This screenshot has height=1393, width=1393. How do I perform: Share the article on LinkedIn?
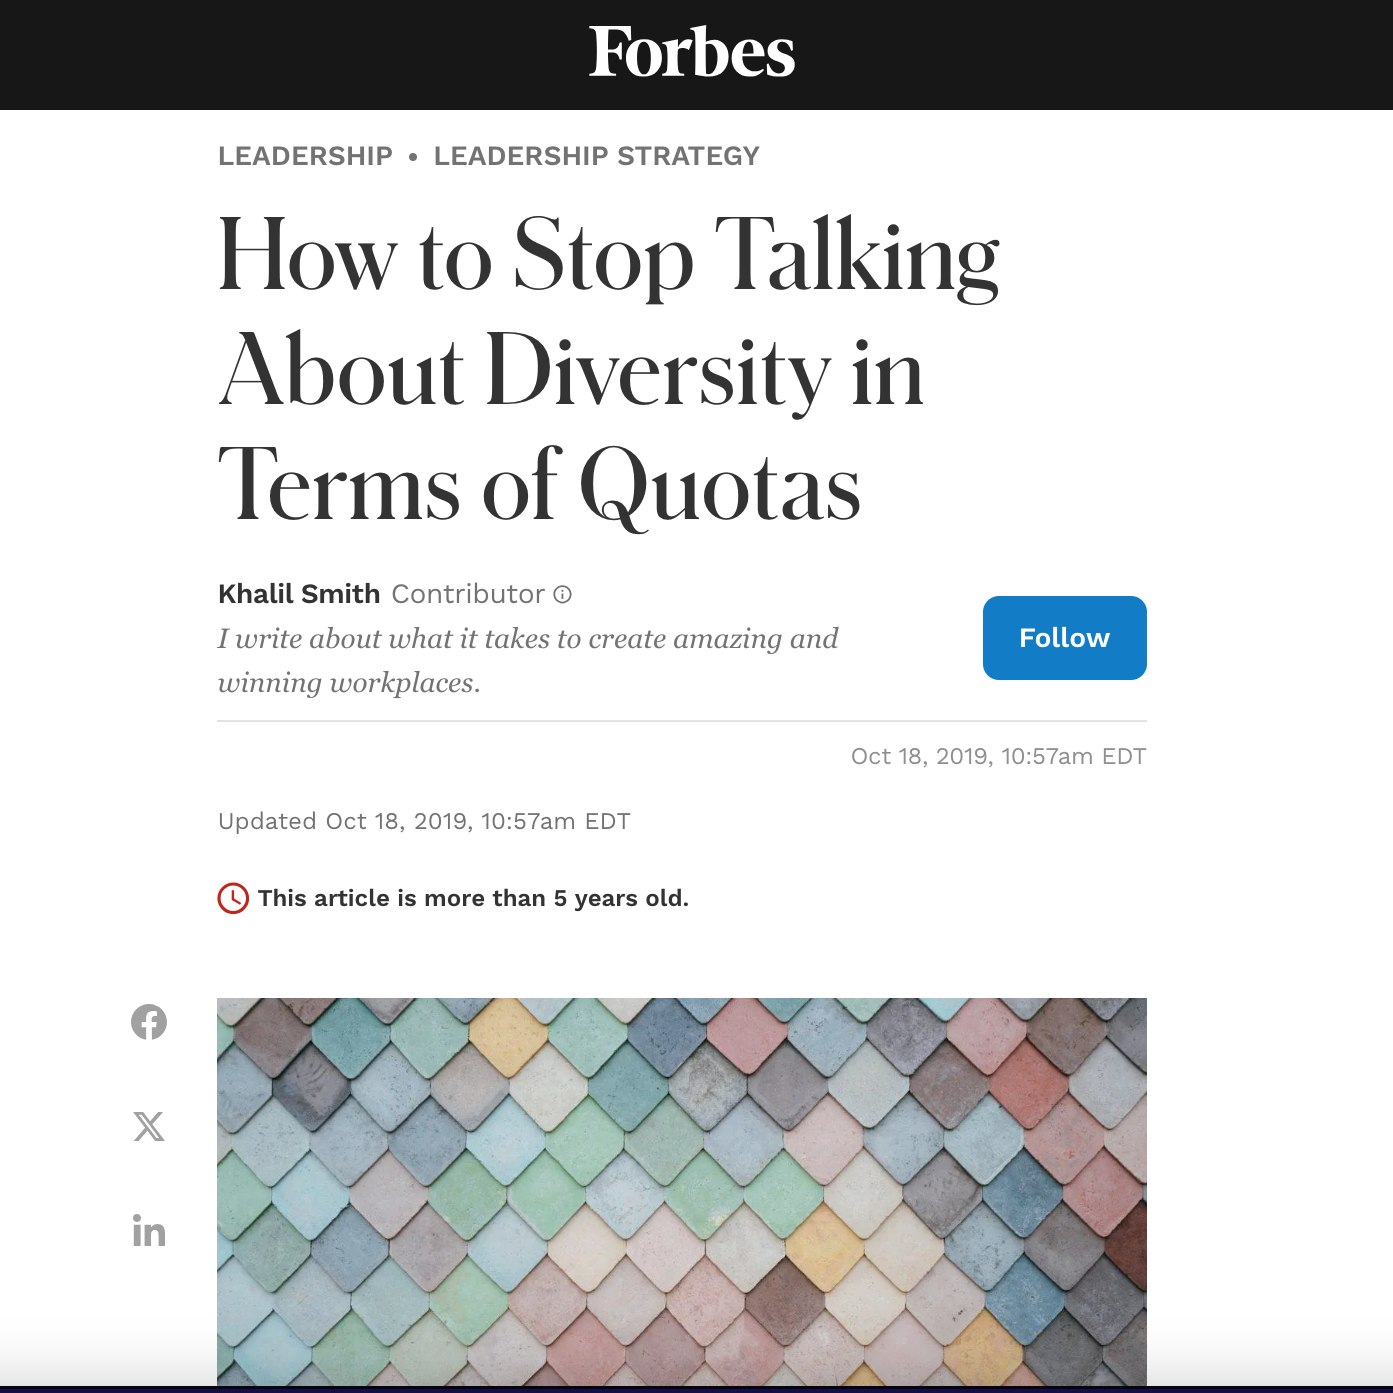149,1231
